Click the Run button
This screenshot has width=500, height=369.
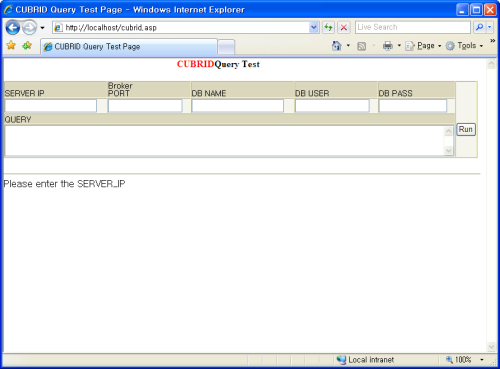466,129
